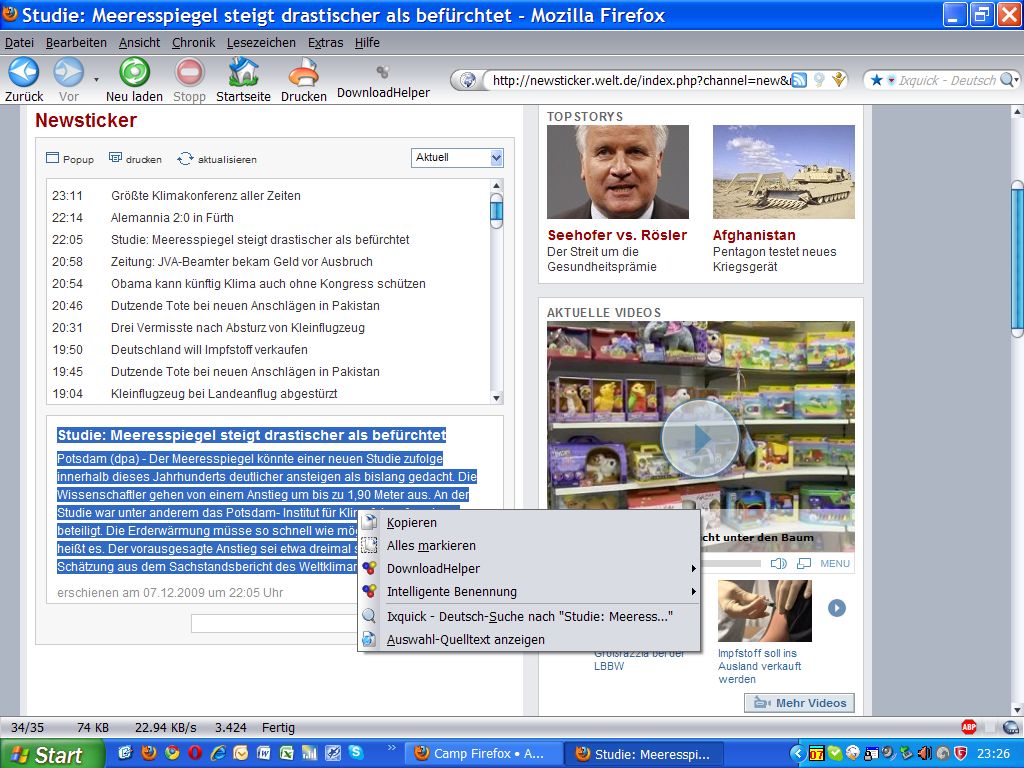Screen dimensions: 1024x768
Task: Choose Ixquick Deutsch-Suche context entry
Action: tap(529, 616)
